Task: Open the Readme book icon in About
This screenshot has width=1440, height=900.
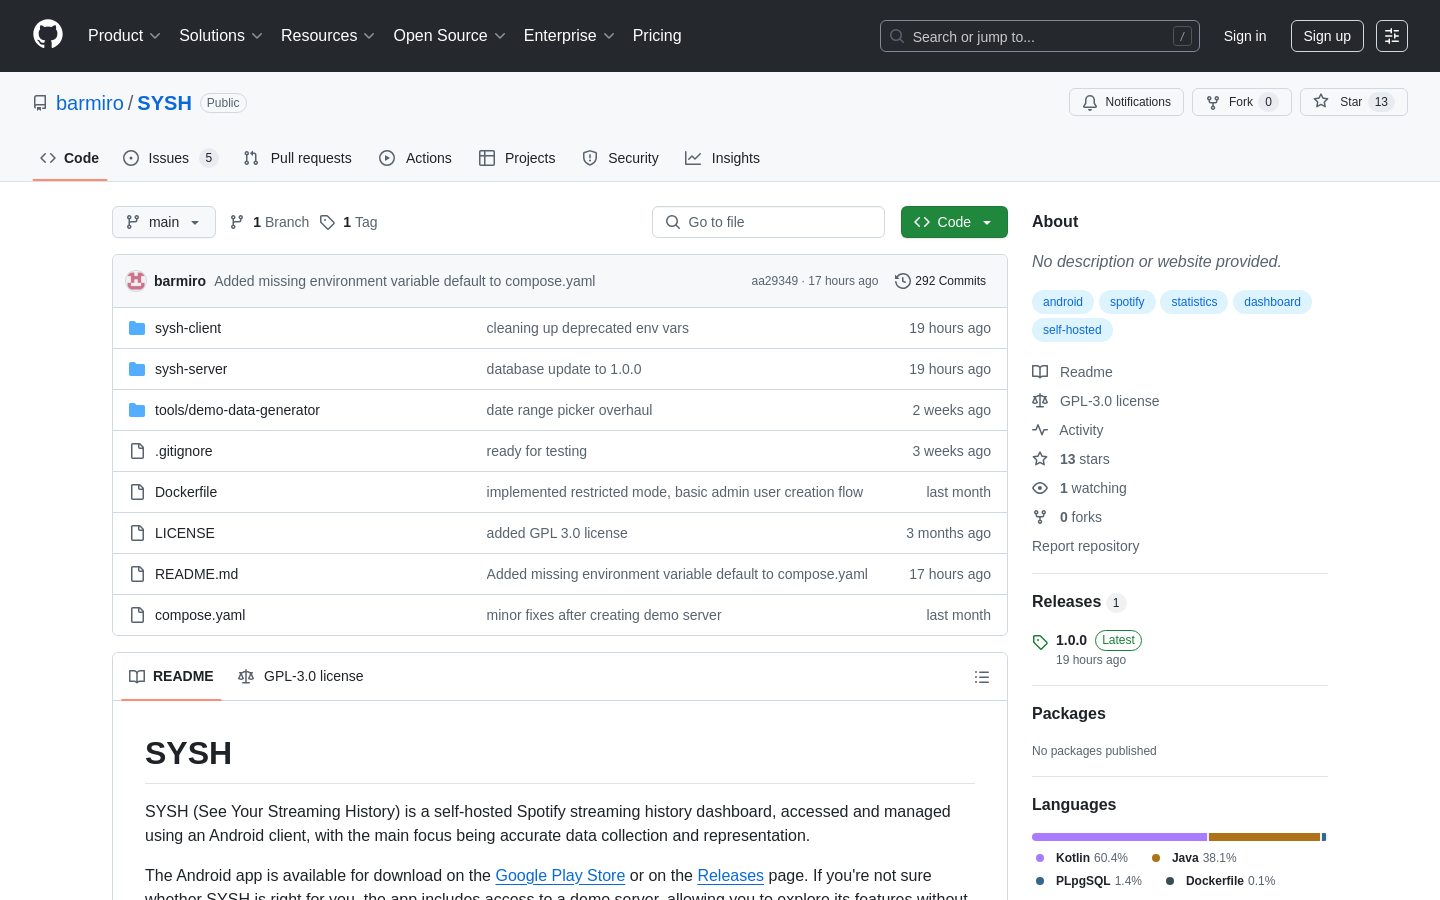Action: point(1040,372)
